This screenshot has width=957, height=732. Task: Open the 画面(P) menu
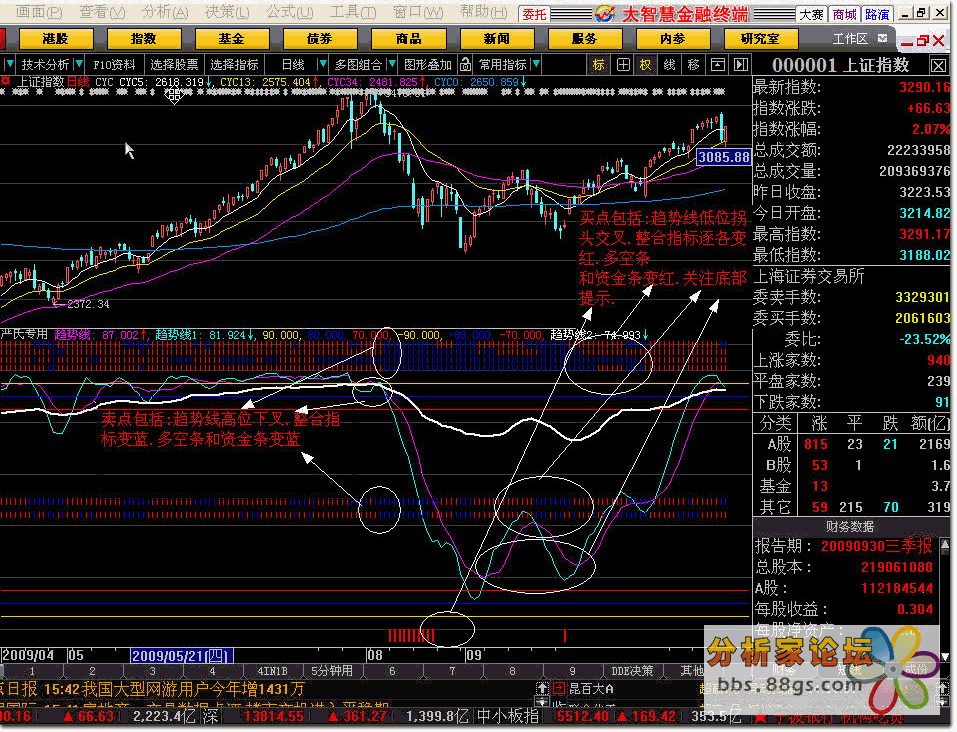click(x=38, y=12)
